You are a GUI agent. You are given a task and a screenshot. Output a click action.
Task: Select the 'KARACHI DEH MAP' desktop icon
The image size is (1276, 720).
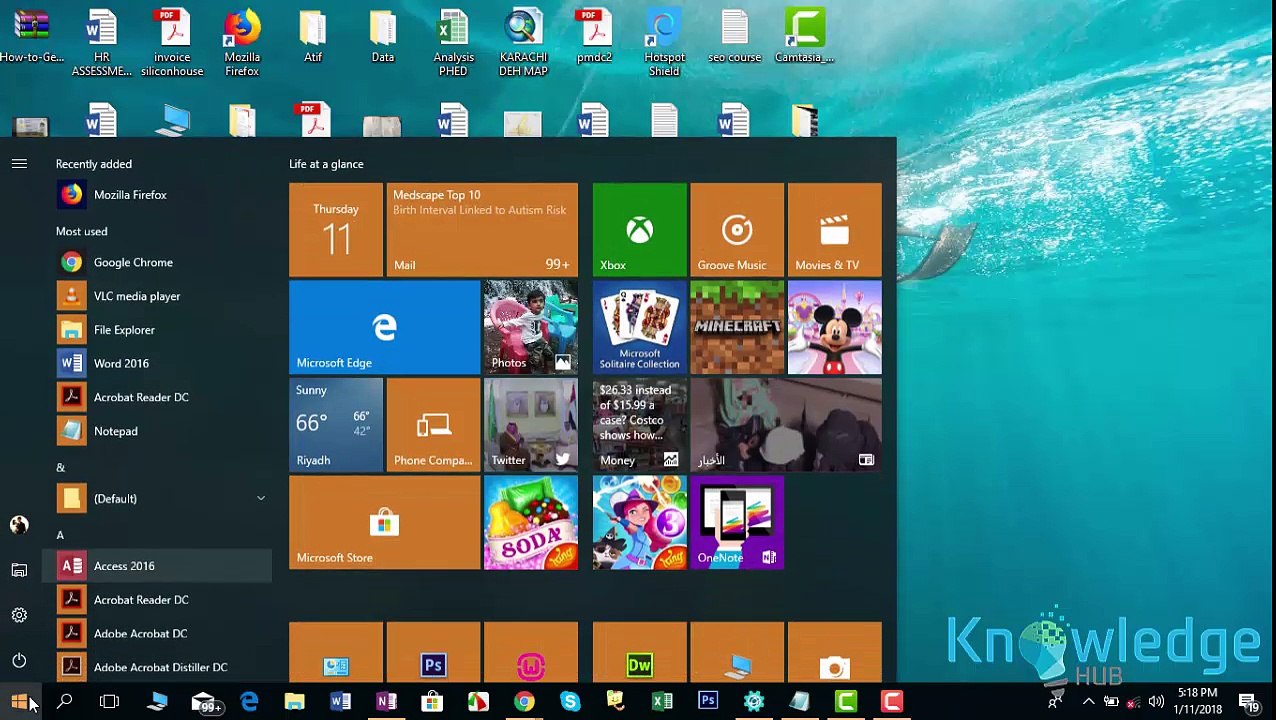523,43
